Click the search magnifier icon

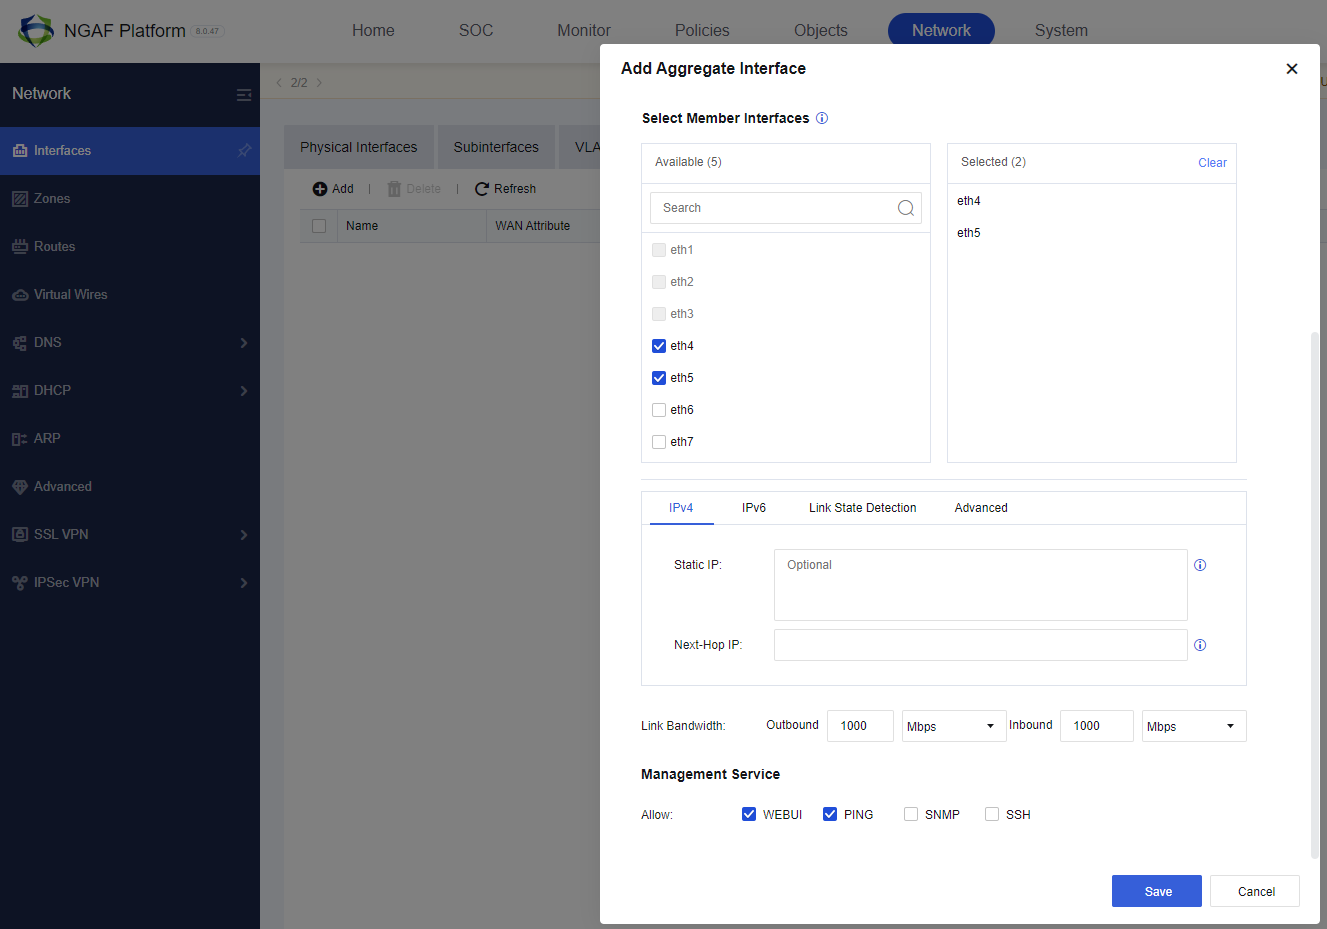point(906,208)
